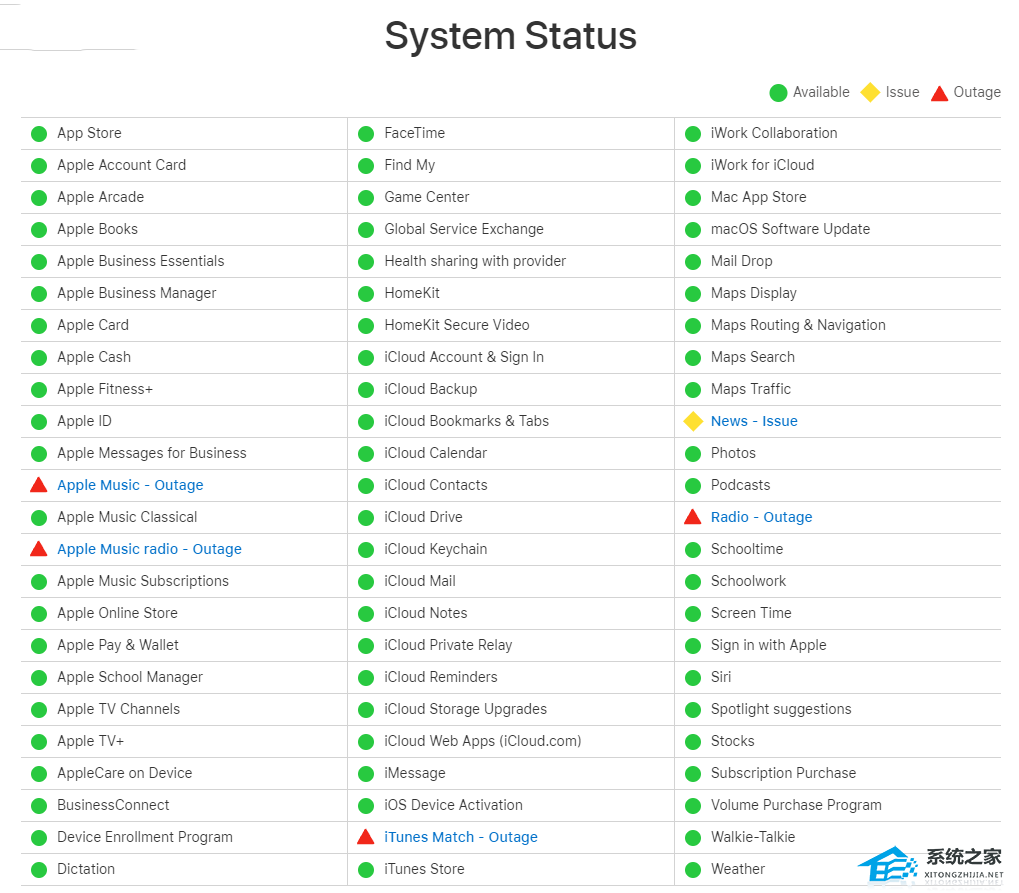Click the red Outage triangle in the legend

[x=940, y=93]
